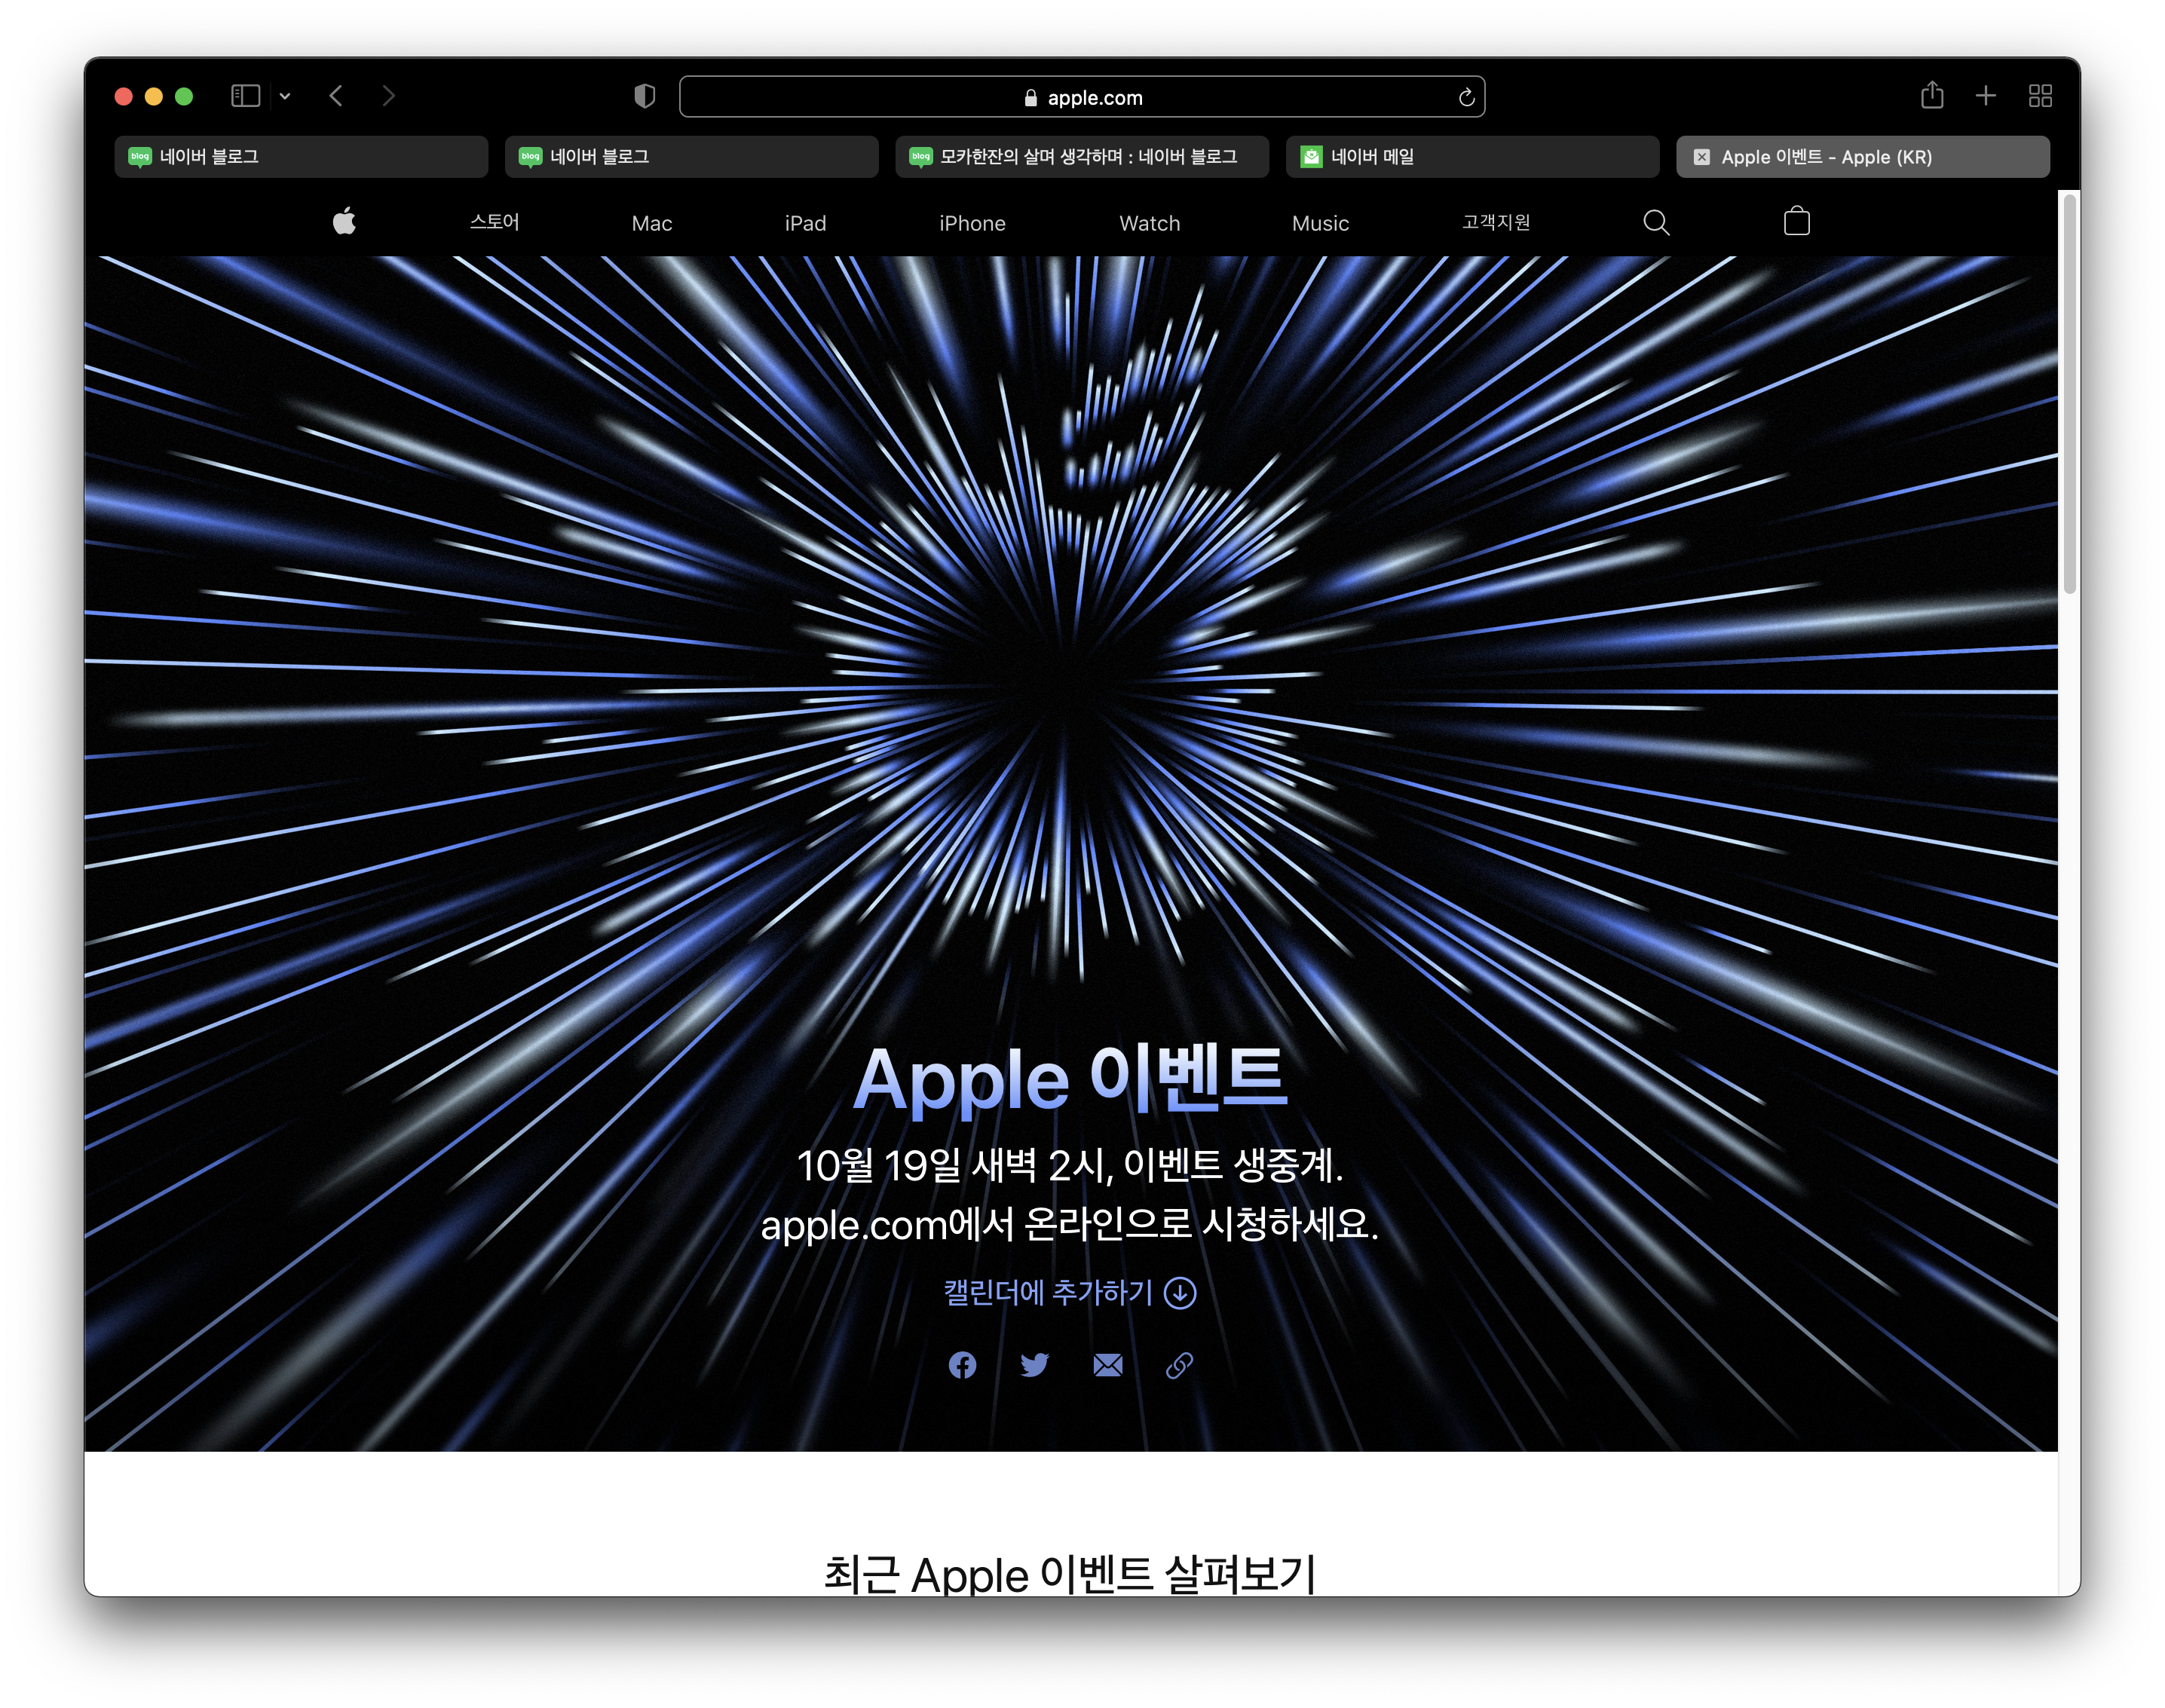Share event via Twitter icon

1034,1365
